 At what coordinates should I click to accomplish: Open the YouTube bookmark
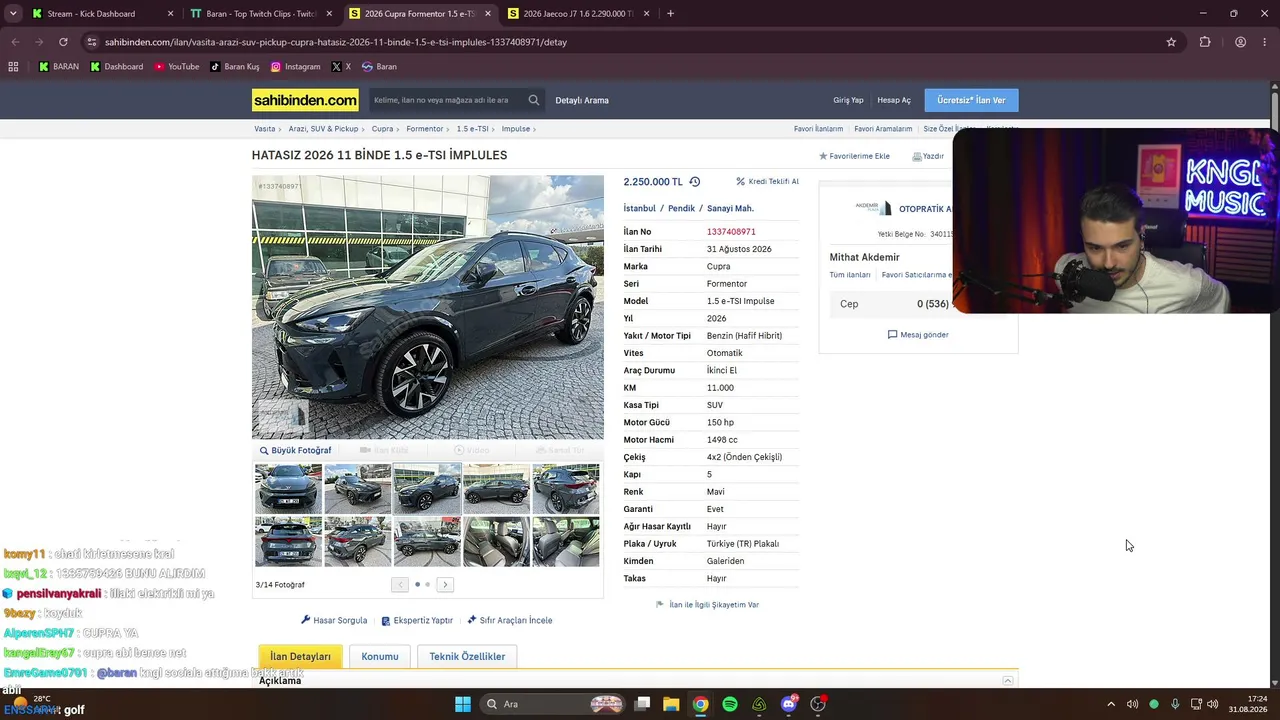click(x=176, y=67)
